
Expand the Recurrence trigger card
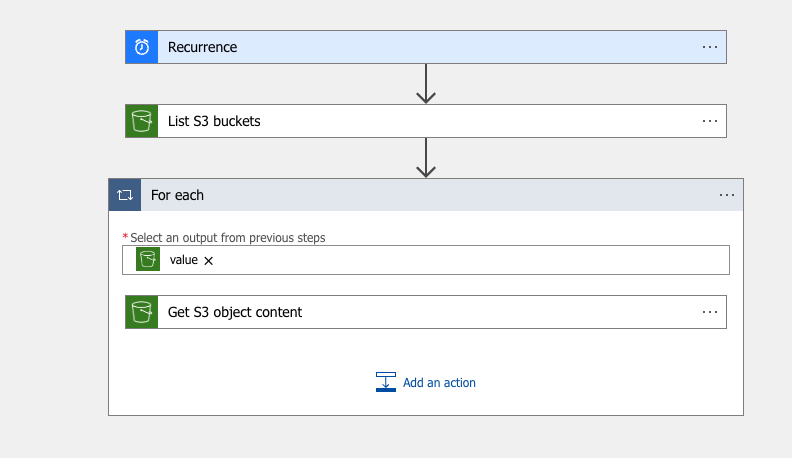point(400,47)
